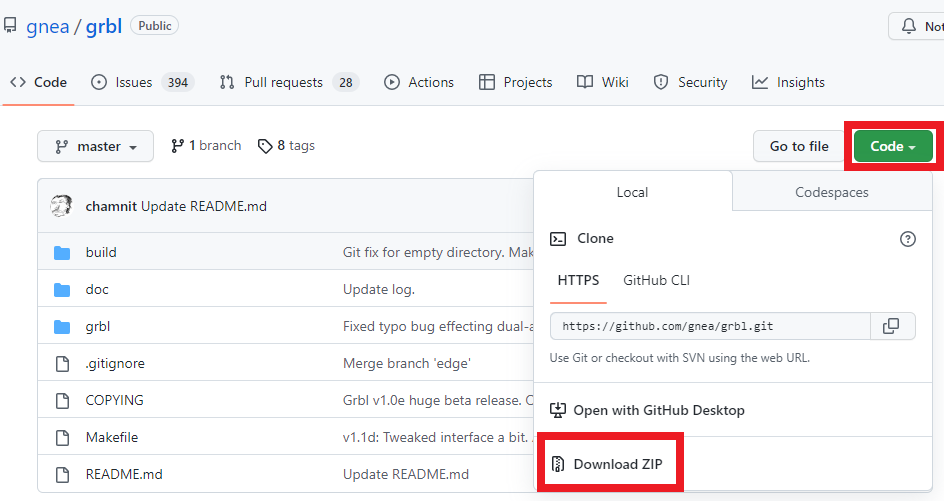Open the README.md file
Image resolution: width=944 pixels, height=501 pixels.
(124, 475)
